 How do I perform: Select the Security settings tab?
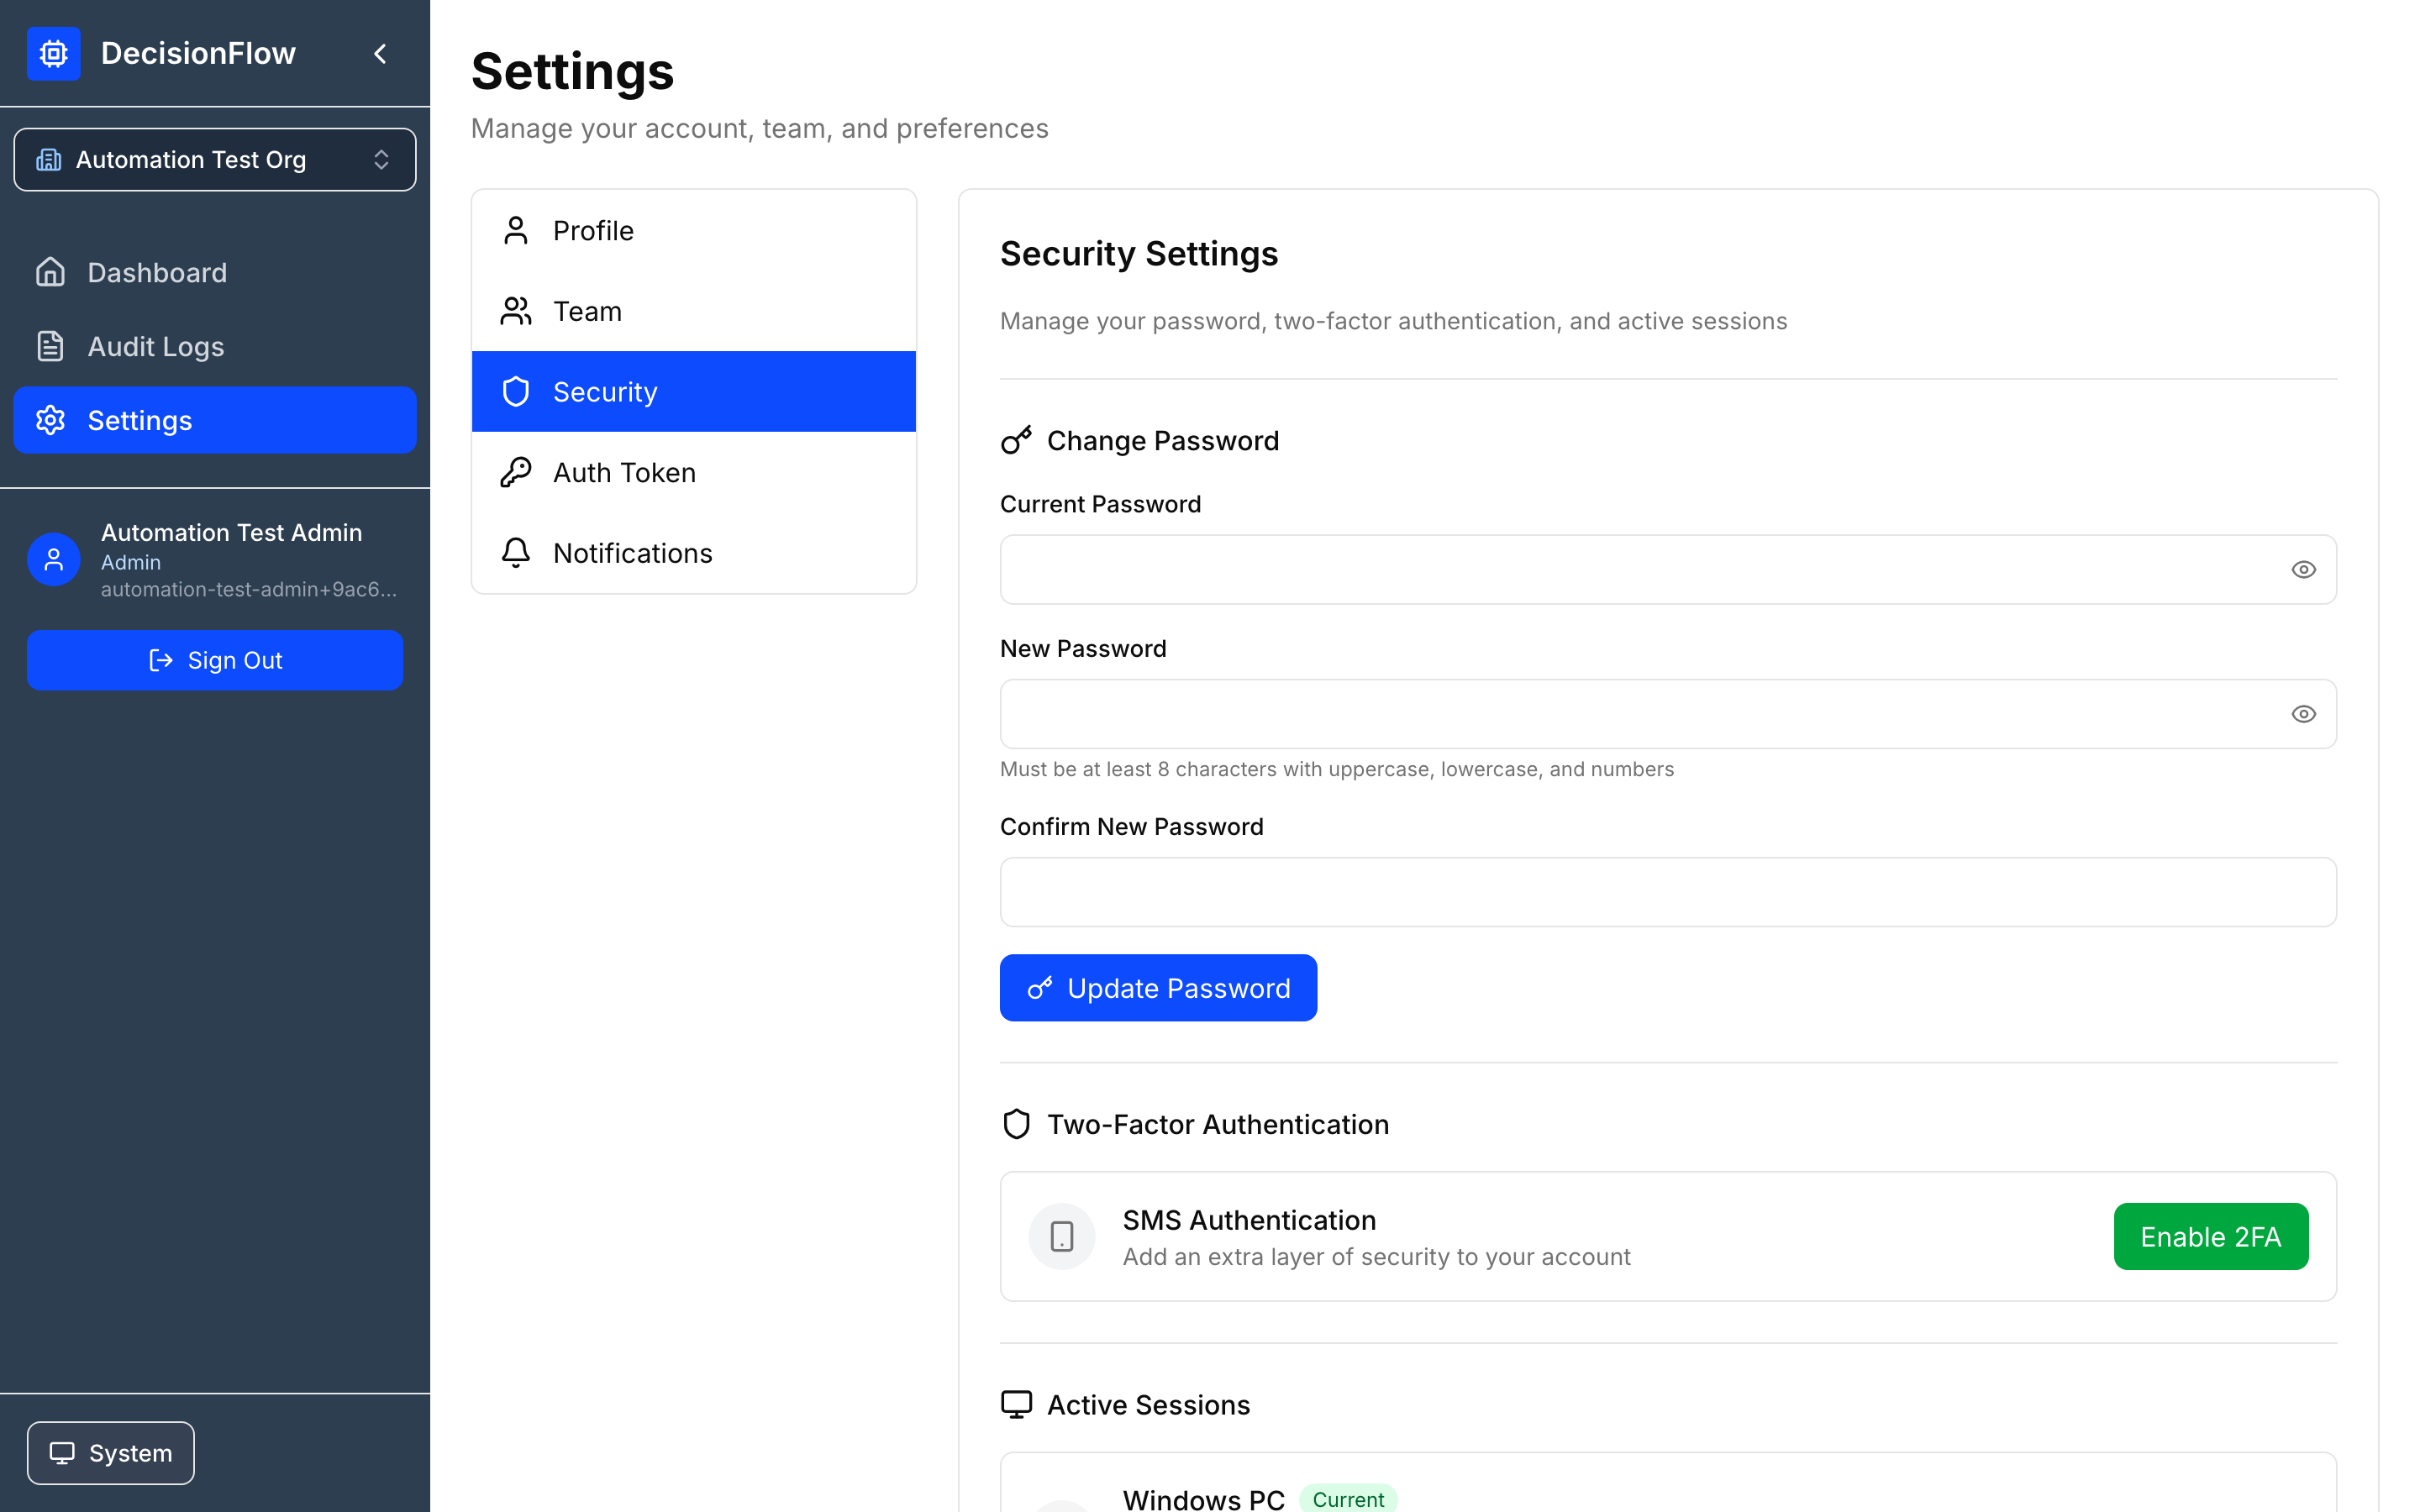(694, 392)
